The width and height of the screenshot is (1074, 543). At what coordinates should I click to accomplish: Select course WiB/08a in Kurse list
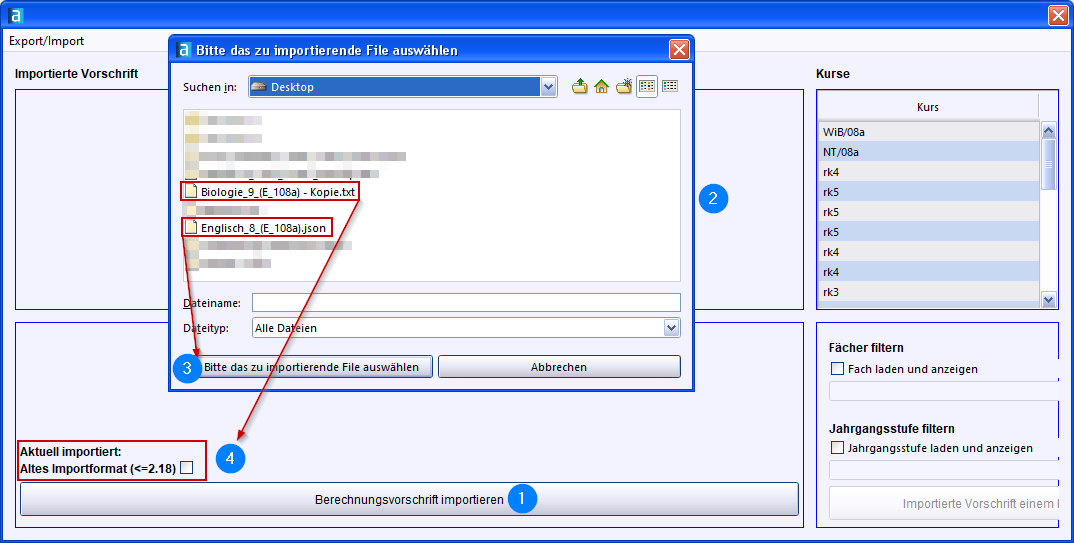pyautogui.click(x=929, y=131)
